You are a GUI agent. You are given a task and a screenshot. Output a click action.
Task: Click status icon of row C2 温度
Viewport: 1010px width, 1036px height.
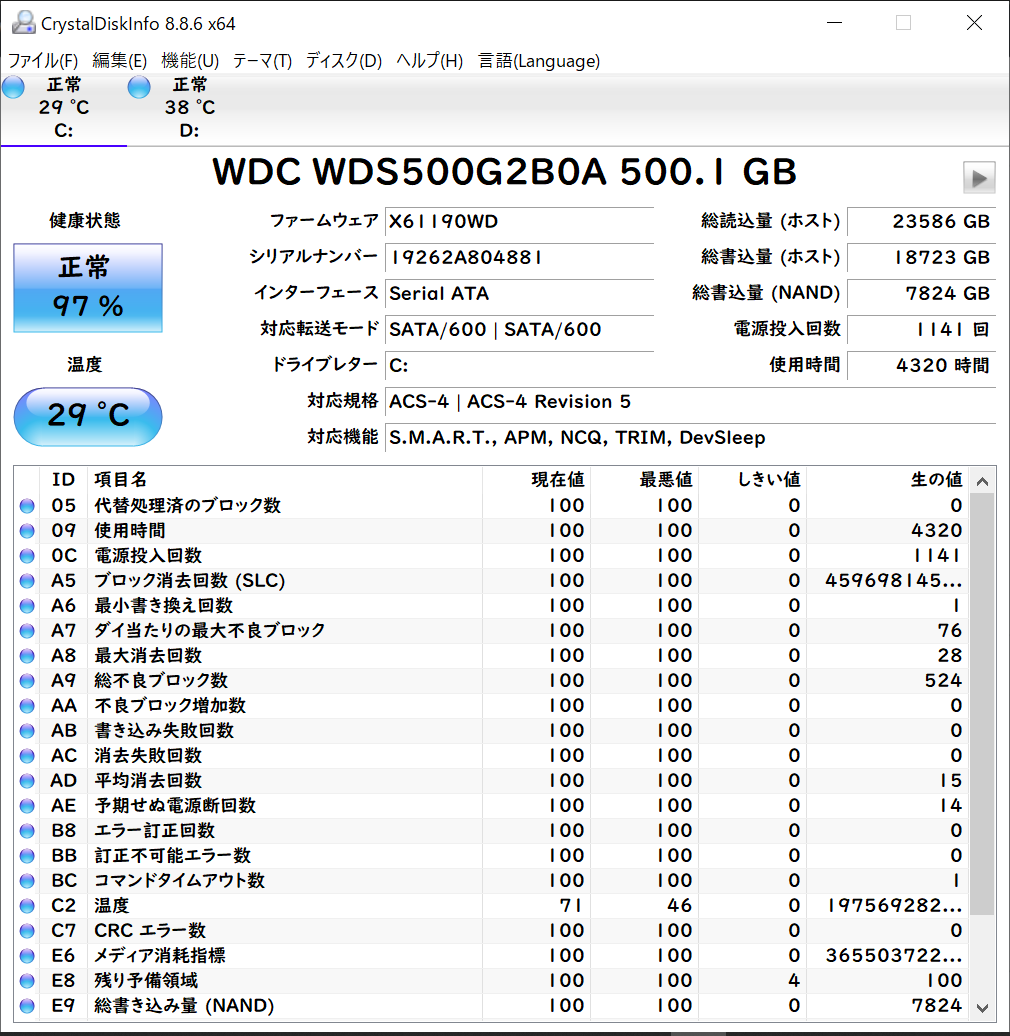tap(27, 906)
